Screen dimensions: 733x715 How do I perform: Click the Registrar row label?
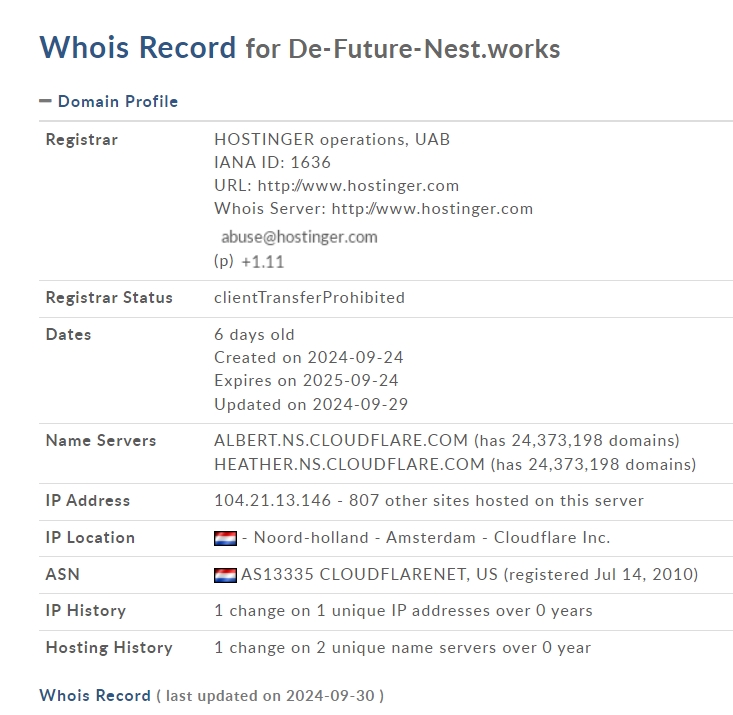[x=82, y=139]
